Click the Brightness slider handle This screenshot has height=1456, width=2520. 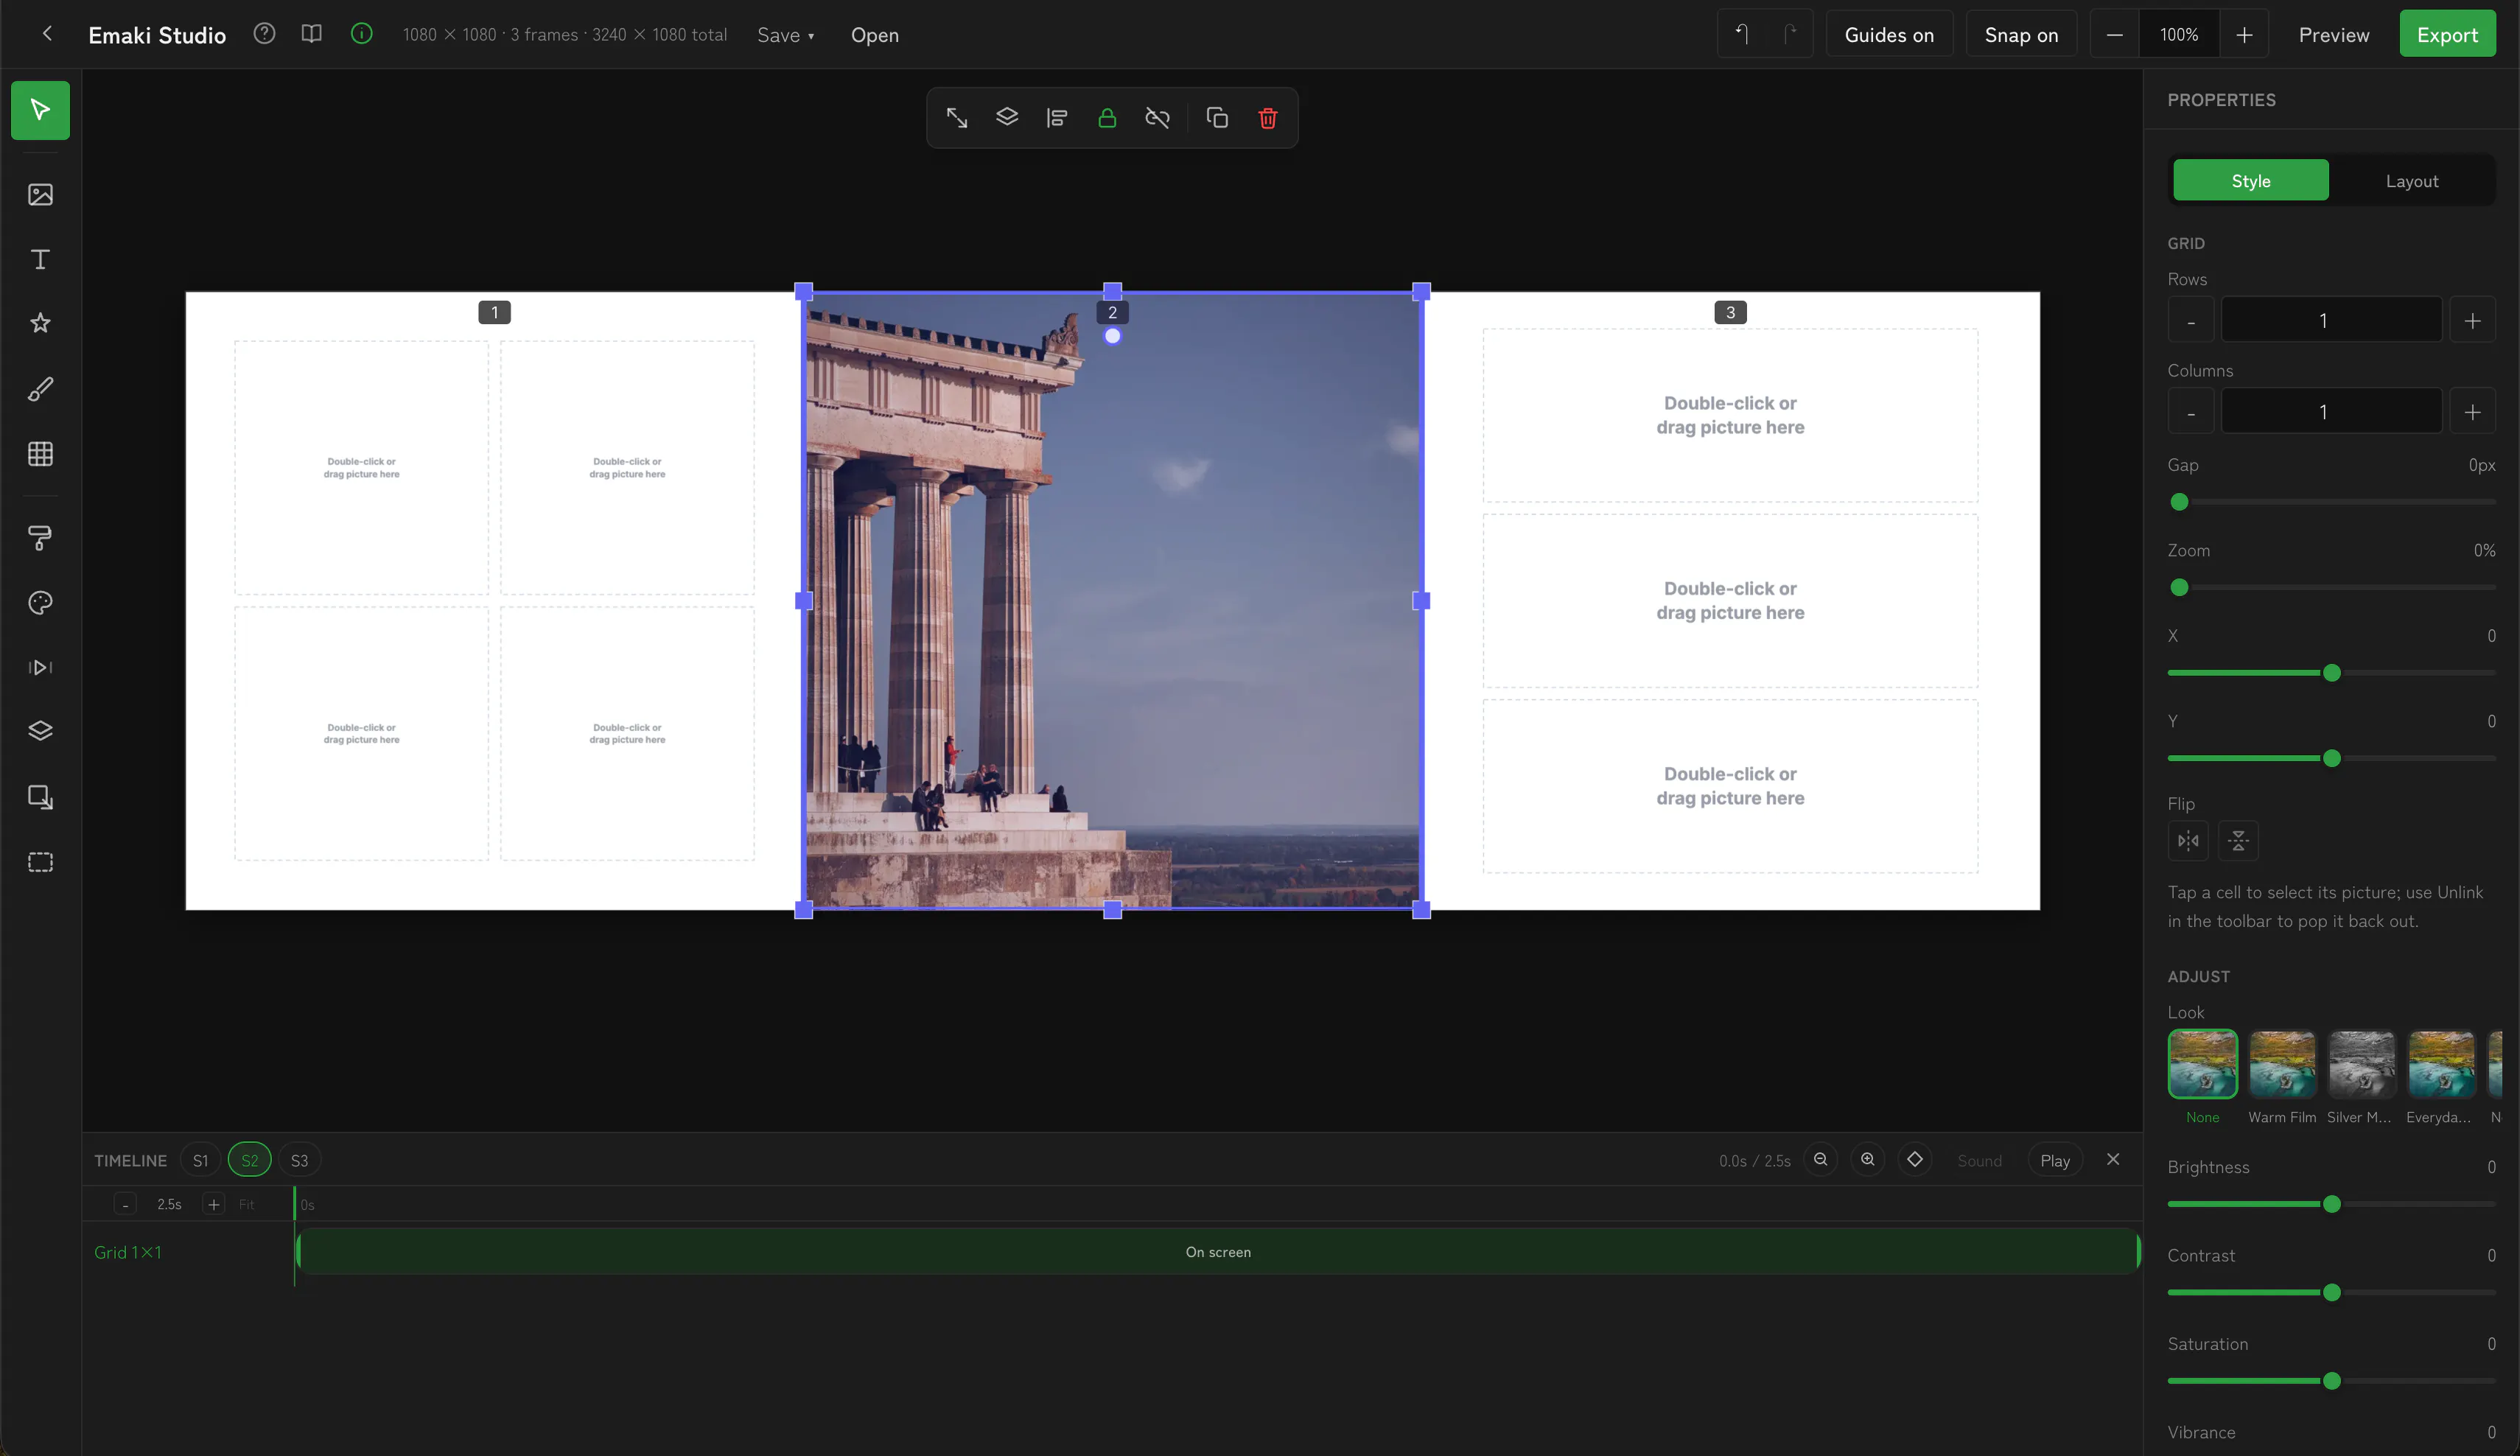(x=2332, y=1204)
